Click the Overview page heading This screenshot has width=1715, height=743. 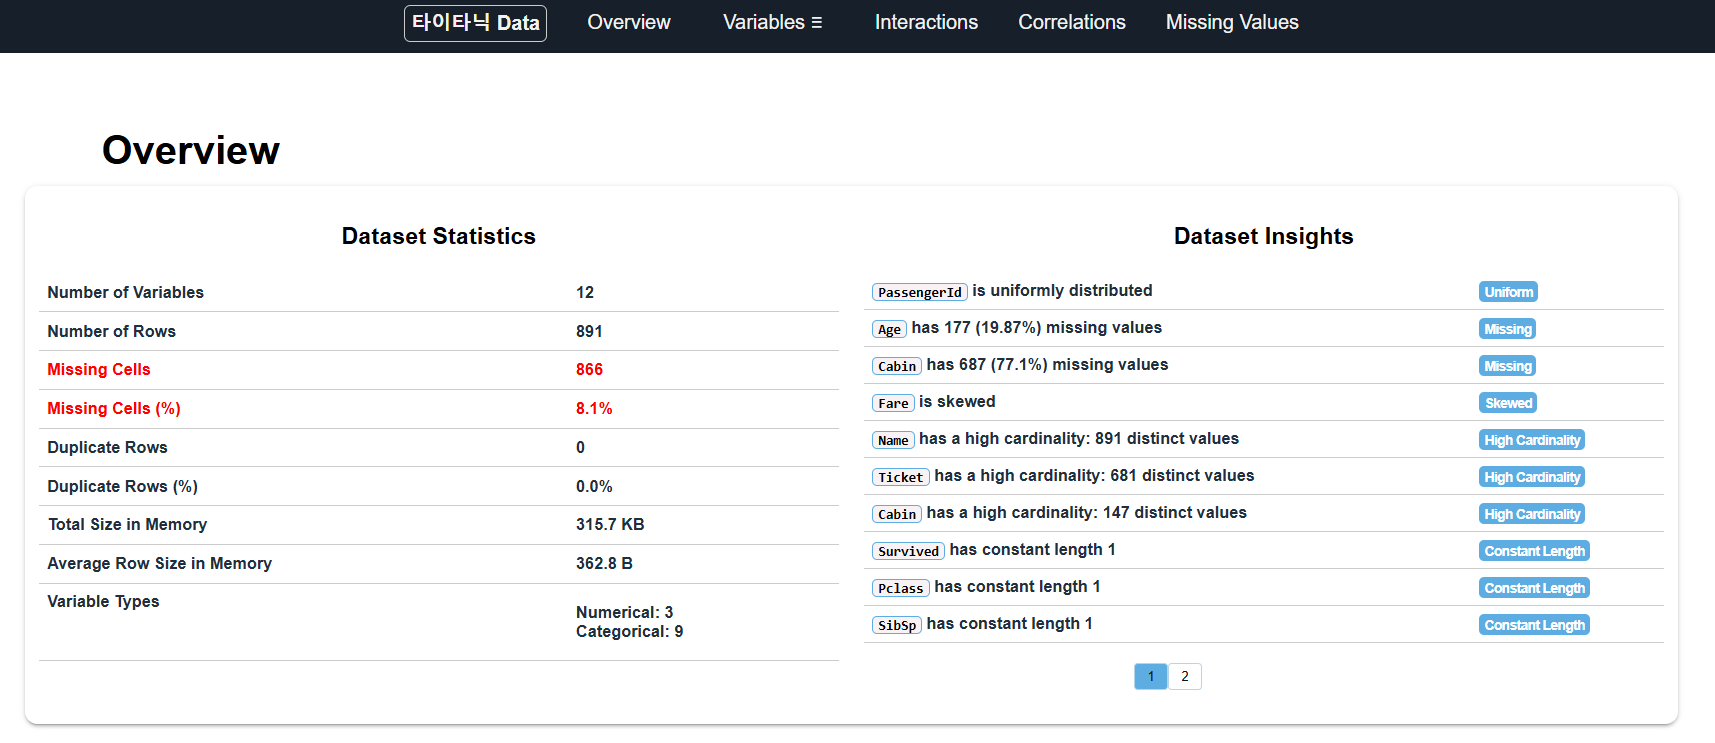point(191,150)
